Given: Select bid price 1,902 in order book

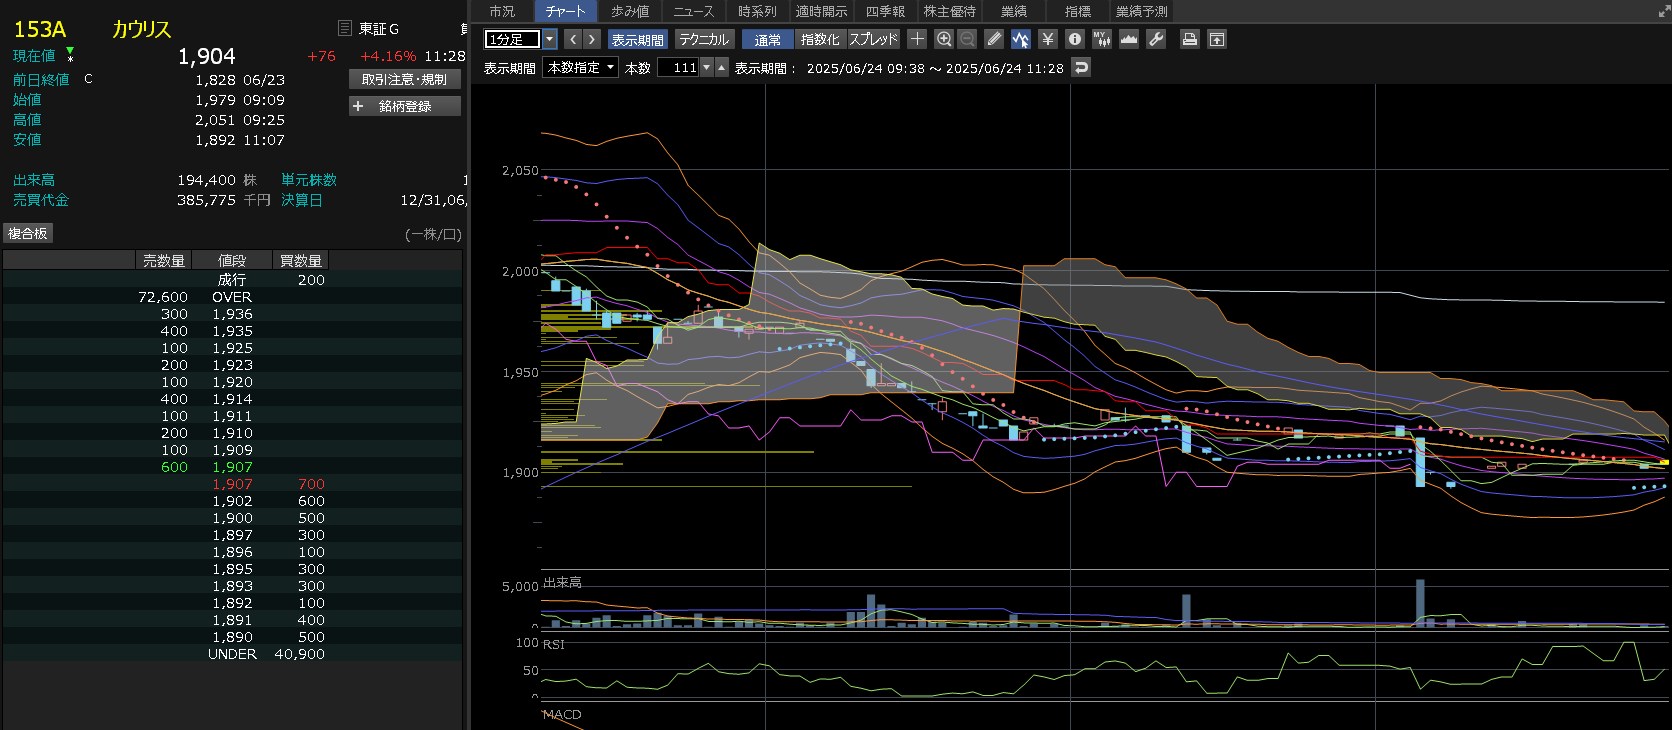Looking at the screenshot, I should tap(232, 501).
